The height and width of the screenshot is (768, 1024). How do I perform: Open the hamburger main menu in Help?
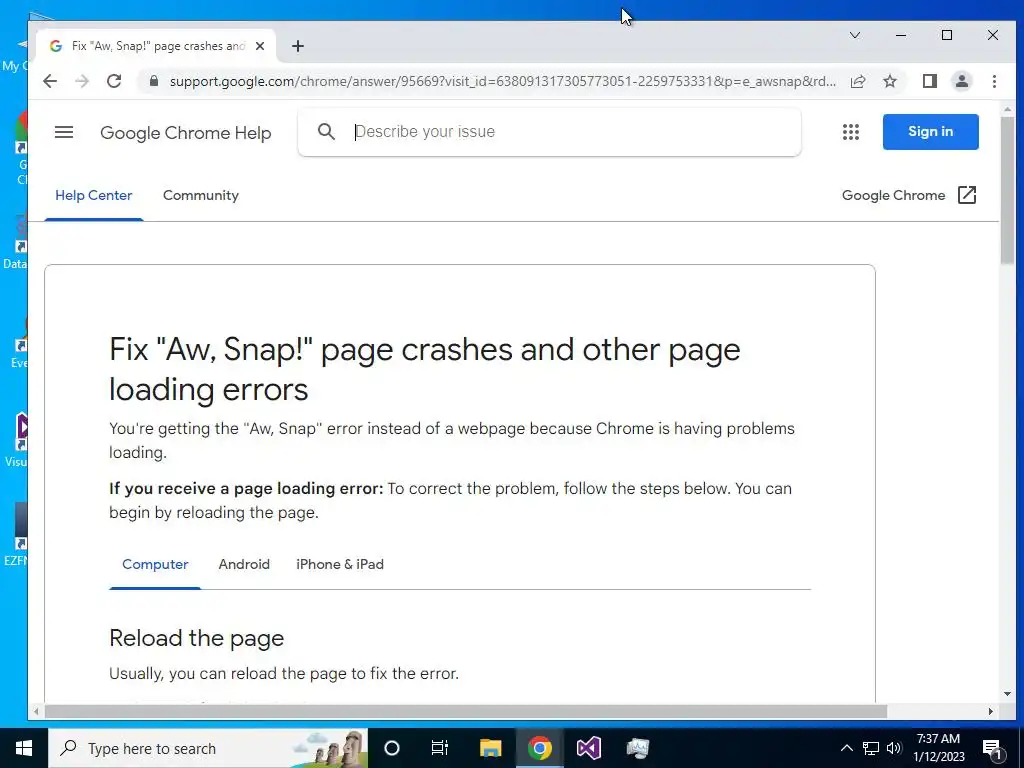pyautogui.click(x=64, y=132)
